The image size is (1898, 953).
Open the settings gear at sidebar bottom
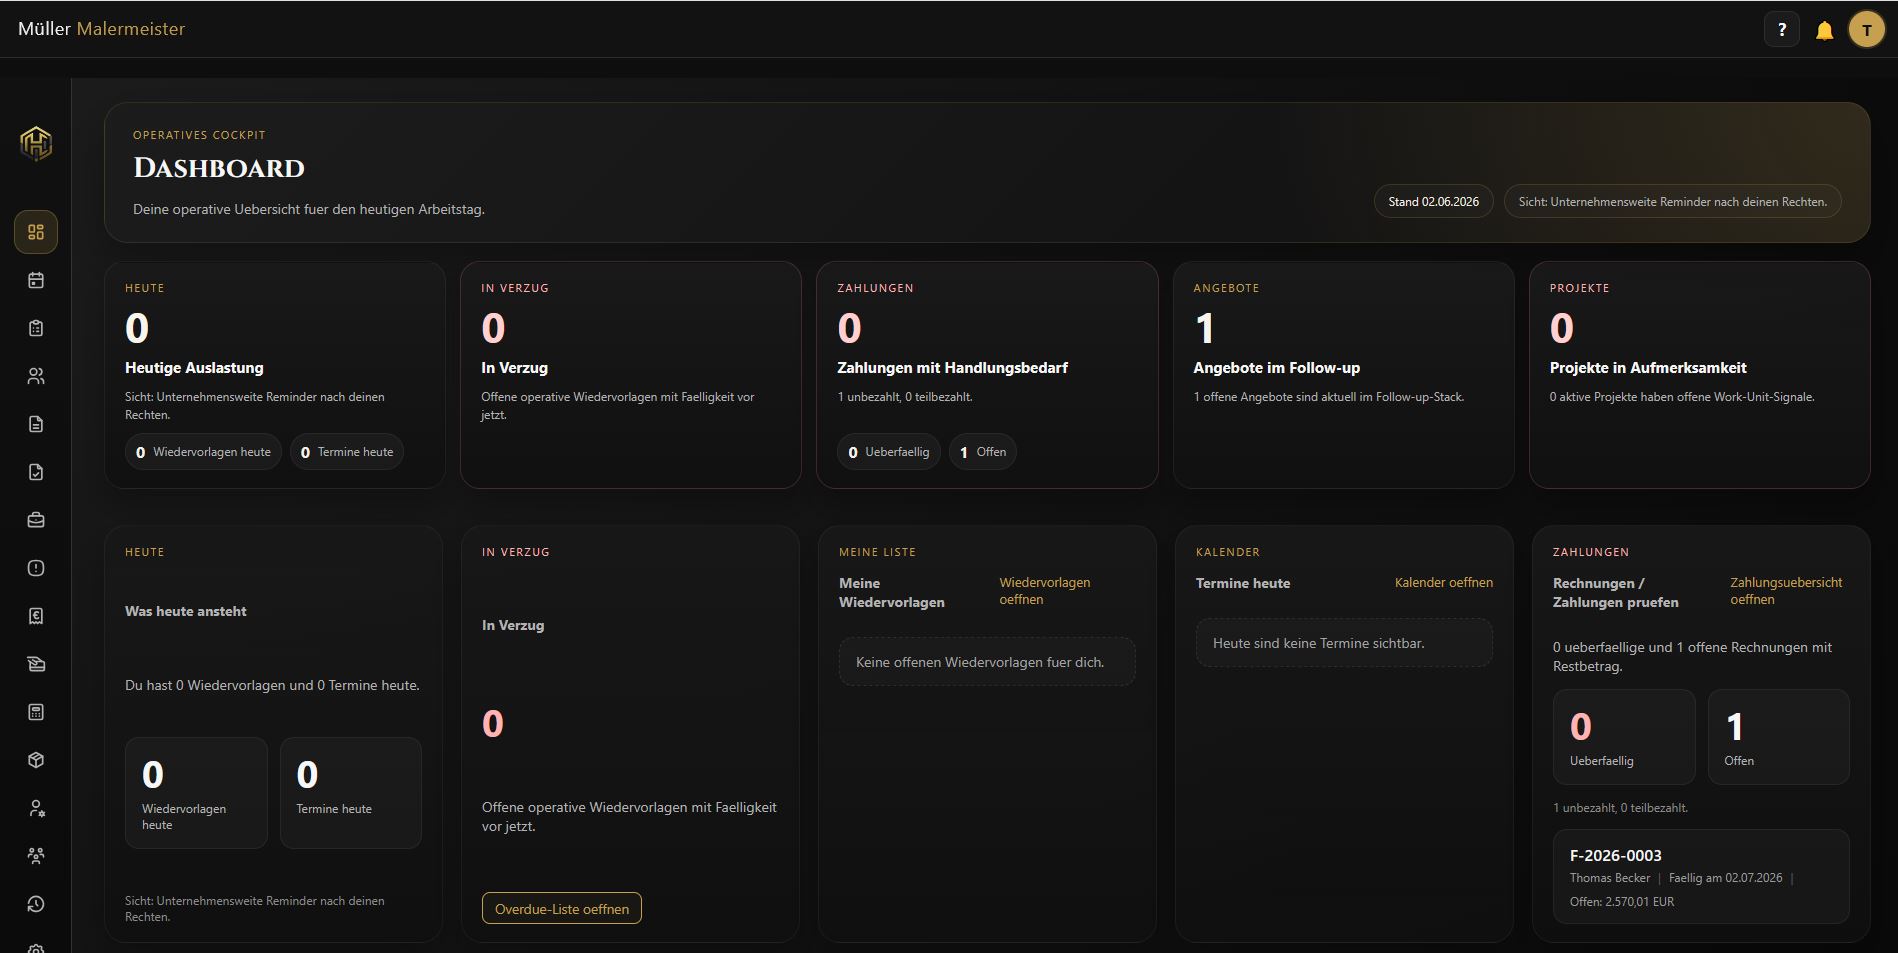36,948
